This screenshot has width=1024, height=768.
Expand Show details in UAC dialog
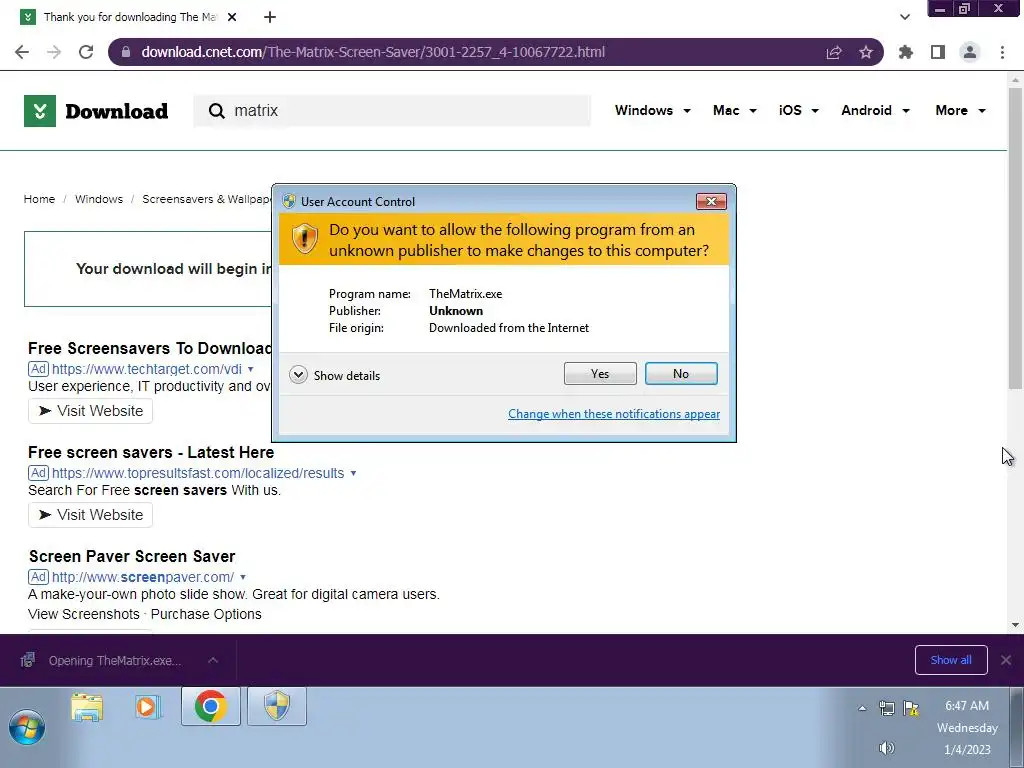pos(334,375)
